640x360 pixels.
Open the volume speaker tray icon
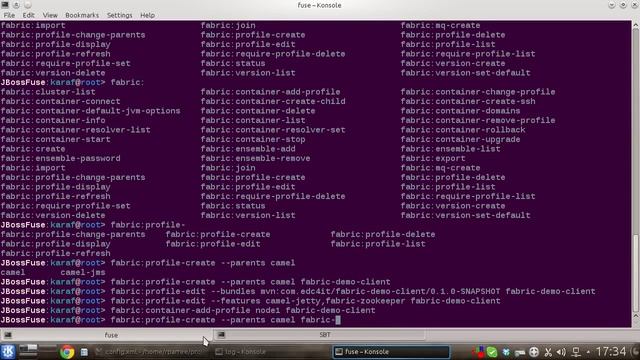pyautogui.click(x=562, y=352)
